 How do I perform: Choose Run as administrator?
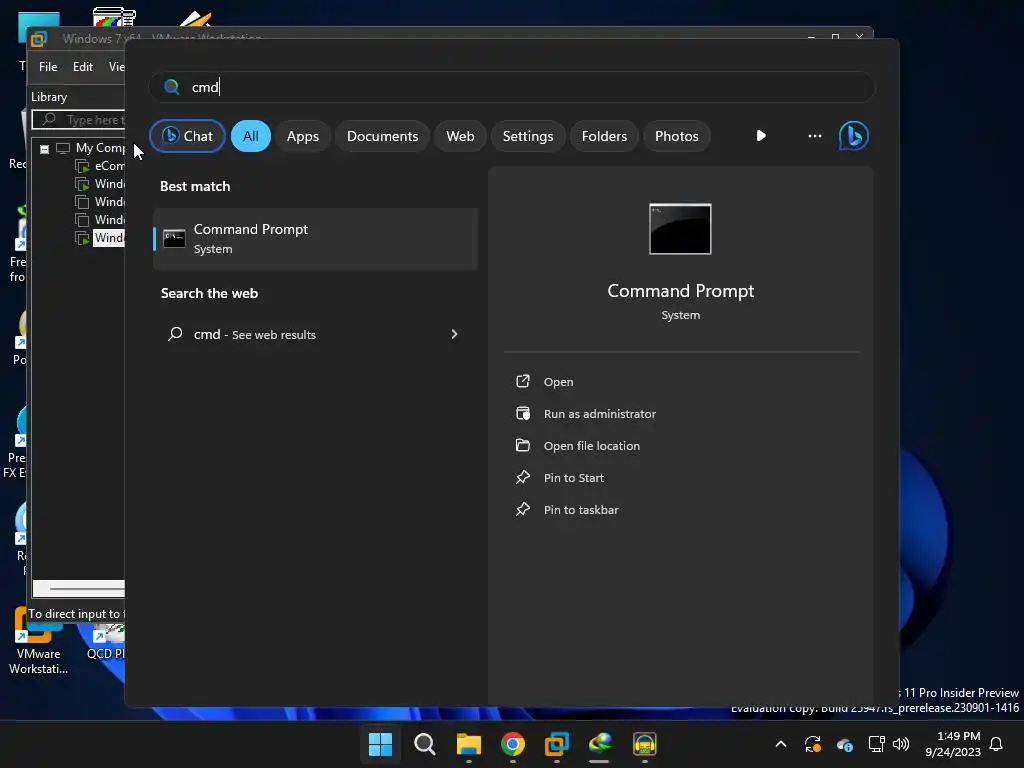click(x=600, y=414)
